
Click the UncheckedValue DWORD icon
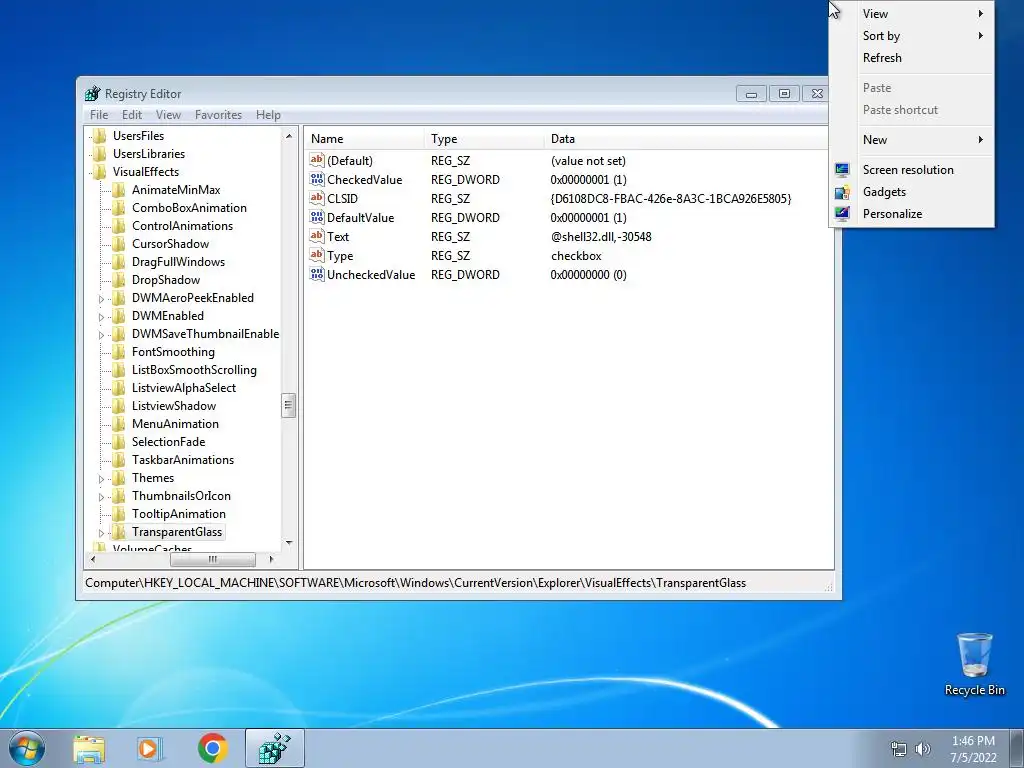[x=317, y=274]
